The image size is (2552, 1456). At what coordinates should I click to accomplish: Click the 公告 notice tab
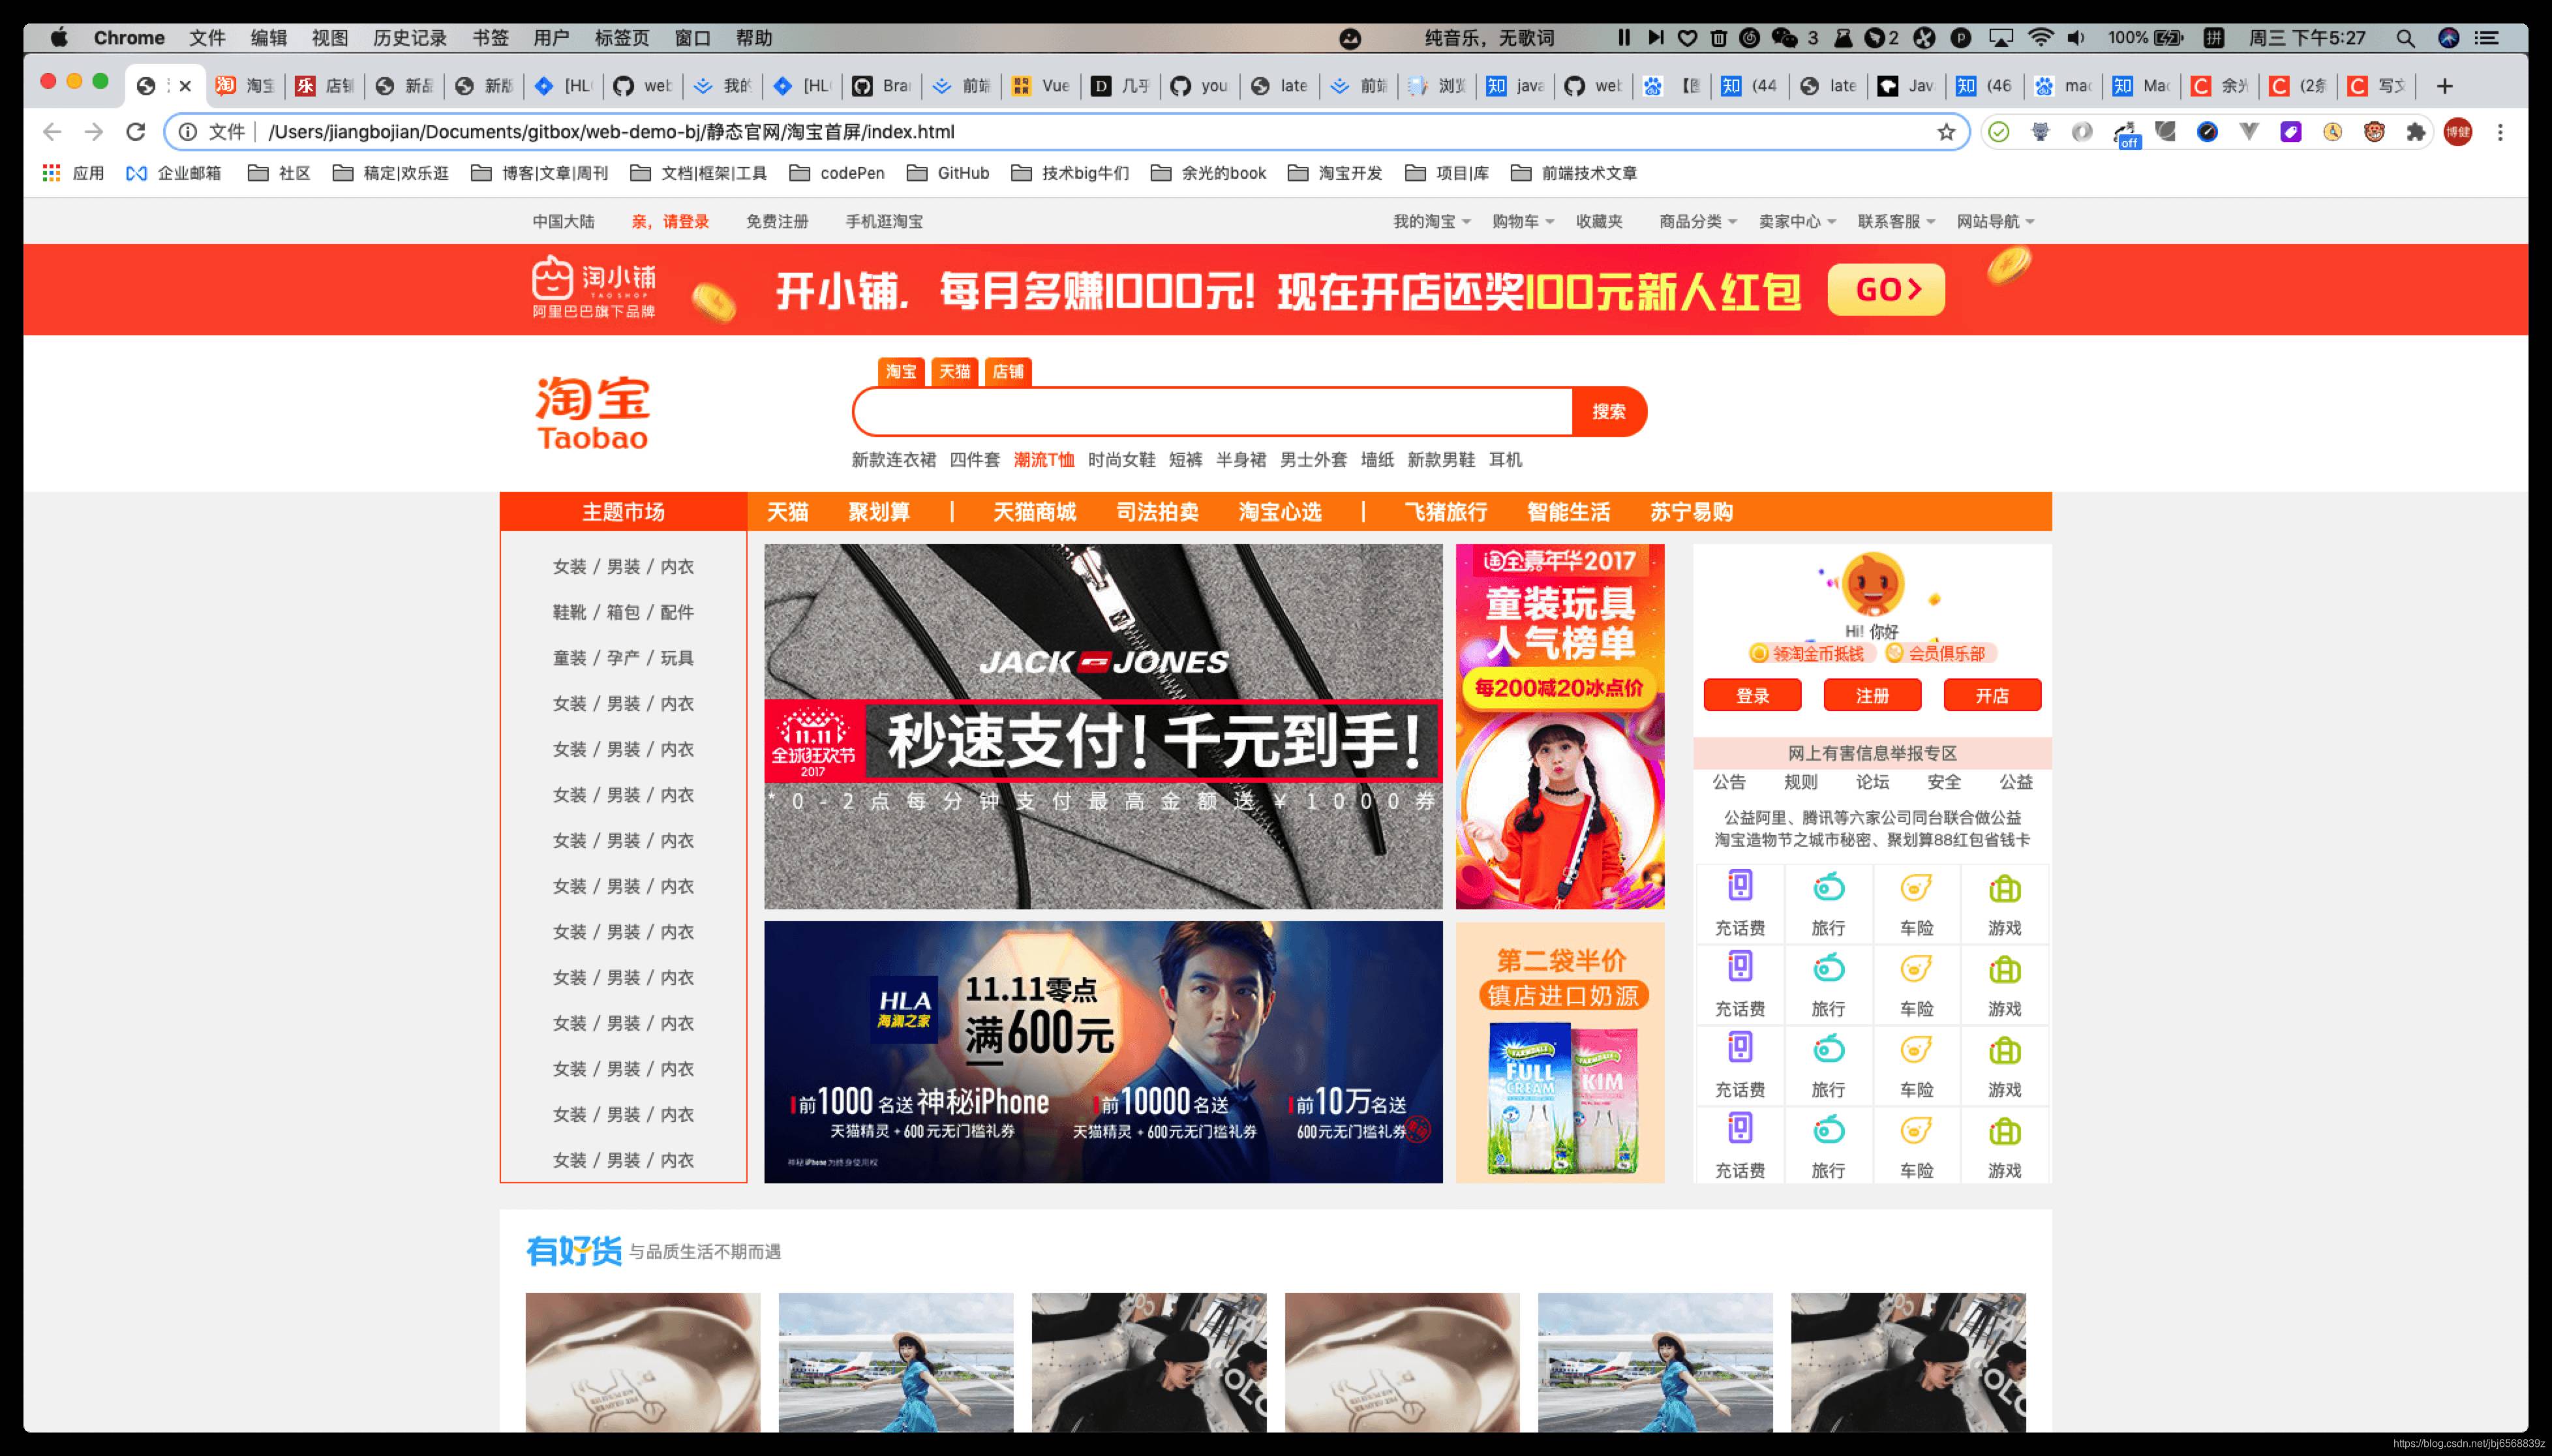point(1729,782)
